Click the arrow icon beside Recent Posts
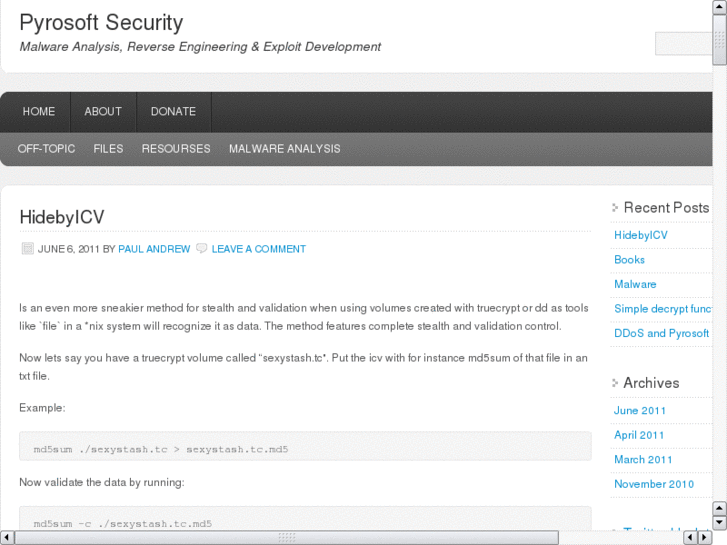 pos(615,208)
